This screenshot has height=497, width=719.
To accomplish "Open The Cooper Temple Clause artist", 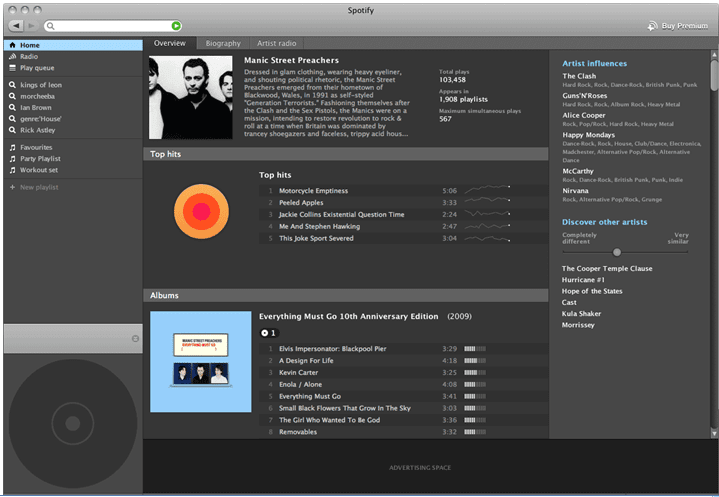I will [x=607, y=269].
